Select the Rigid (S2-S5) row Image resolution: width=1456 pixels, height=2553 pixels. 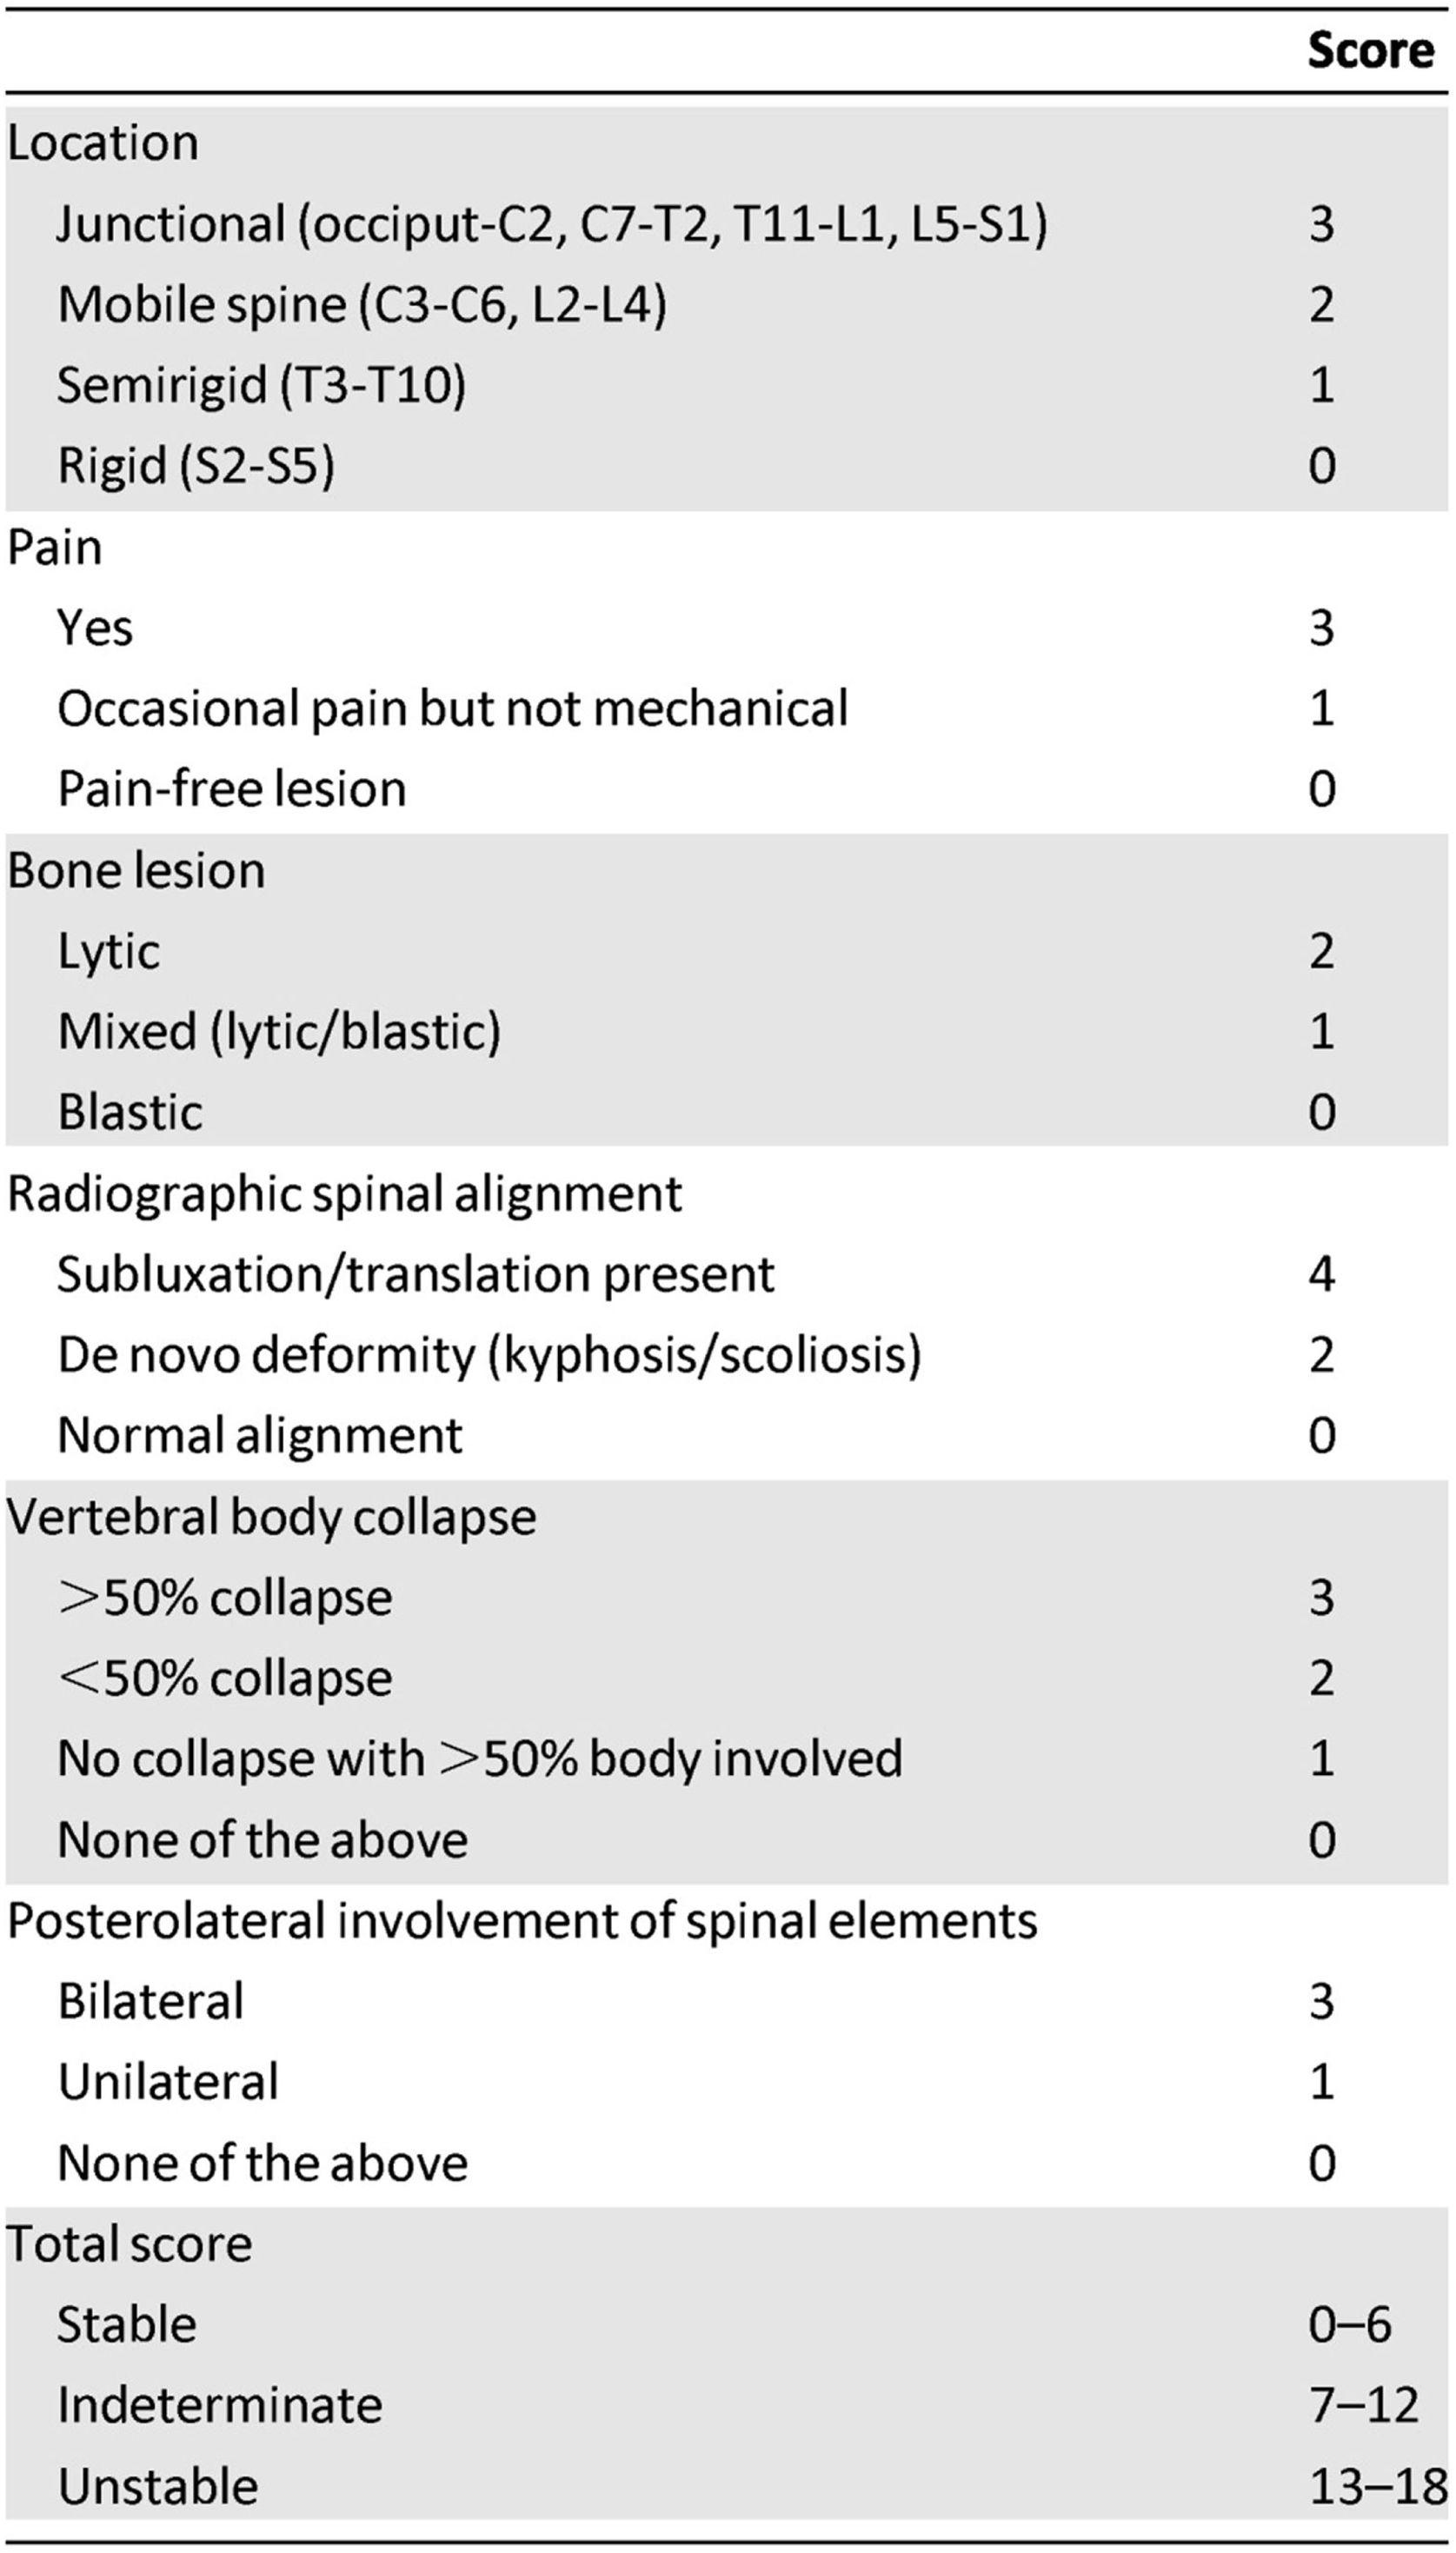click(196, 466)
